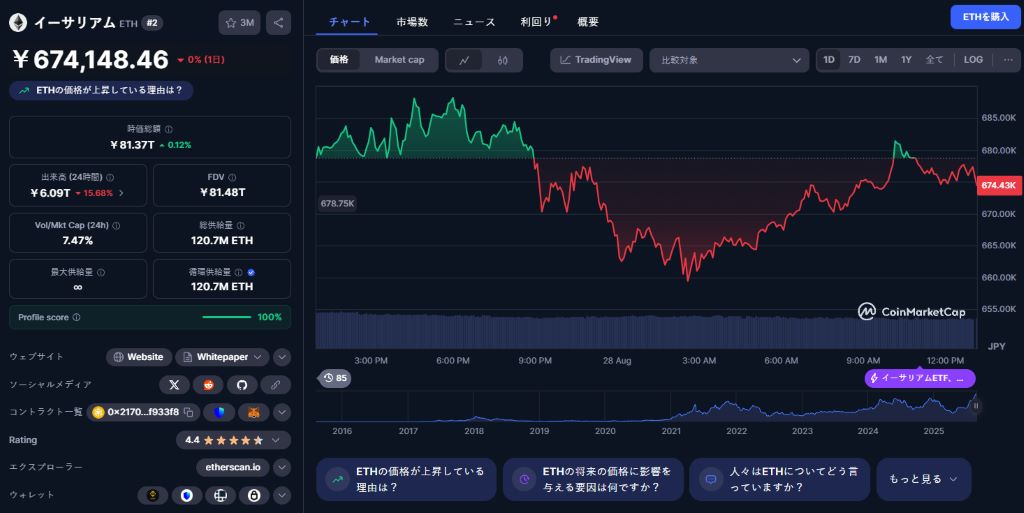The image size is (1024, 513).
Task: Switch chart to Market cap view
Action: coord(399,60)
